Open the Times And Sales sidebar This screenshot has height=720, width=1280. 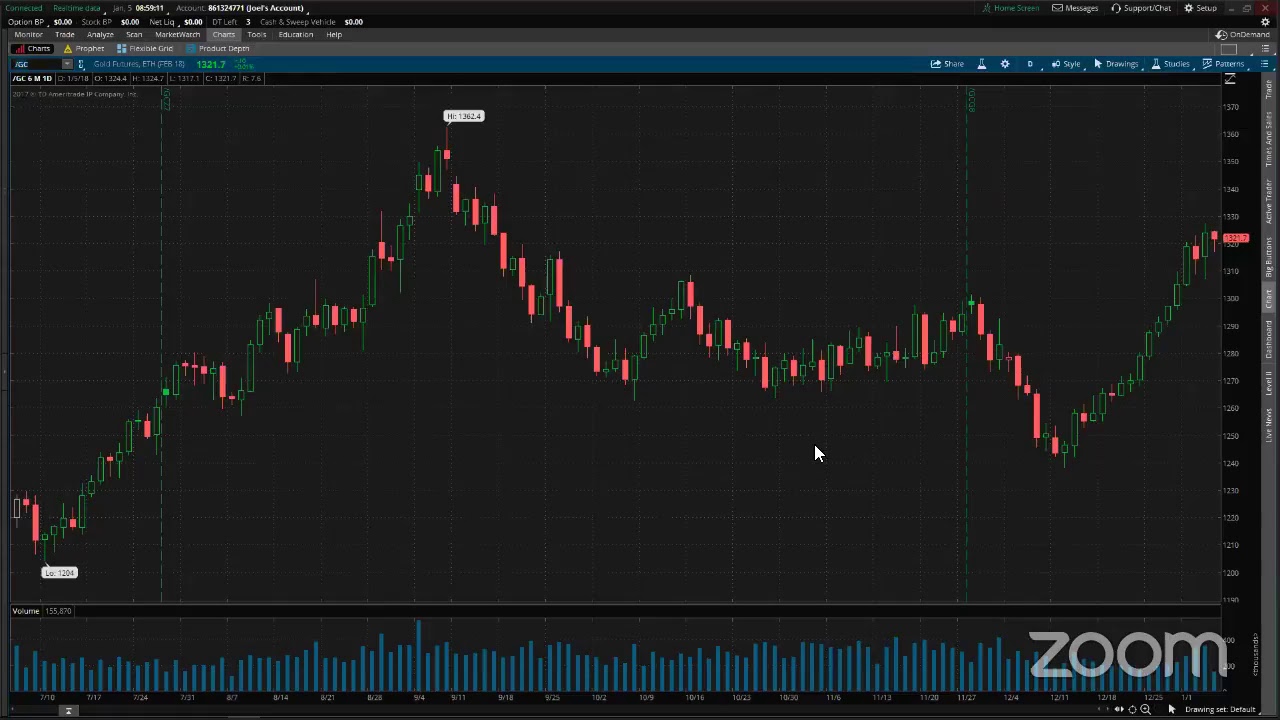(x=1269, y=139)
